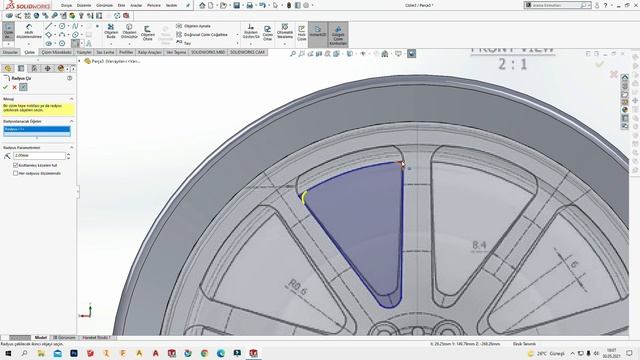Open the FeatureManager tree tab icon
Viewport: 640px width, 360px height.
coord(8,68)
